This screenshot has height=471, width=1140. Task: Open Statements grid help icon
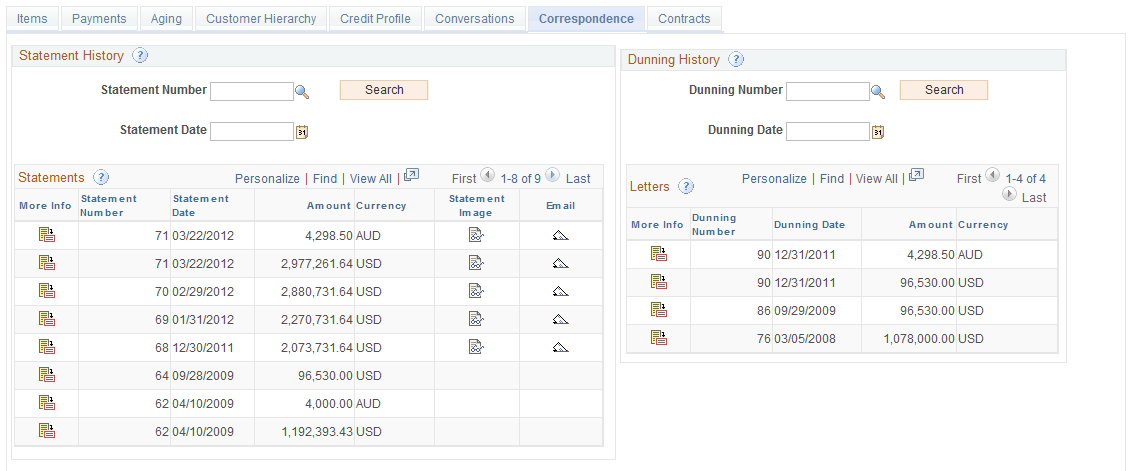101,177
